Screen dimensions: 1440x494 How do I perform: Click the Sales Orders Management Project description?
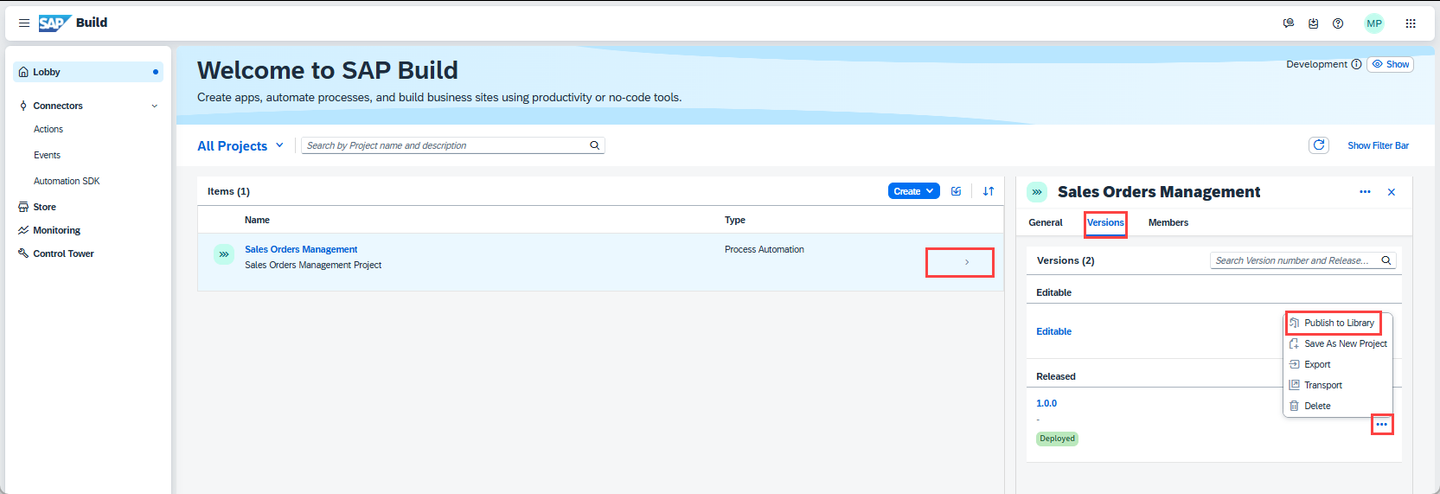[x=313, y=265]
